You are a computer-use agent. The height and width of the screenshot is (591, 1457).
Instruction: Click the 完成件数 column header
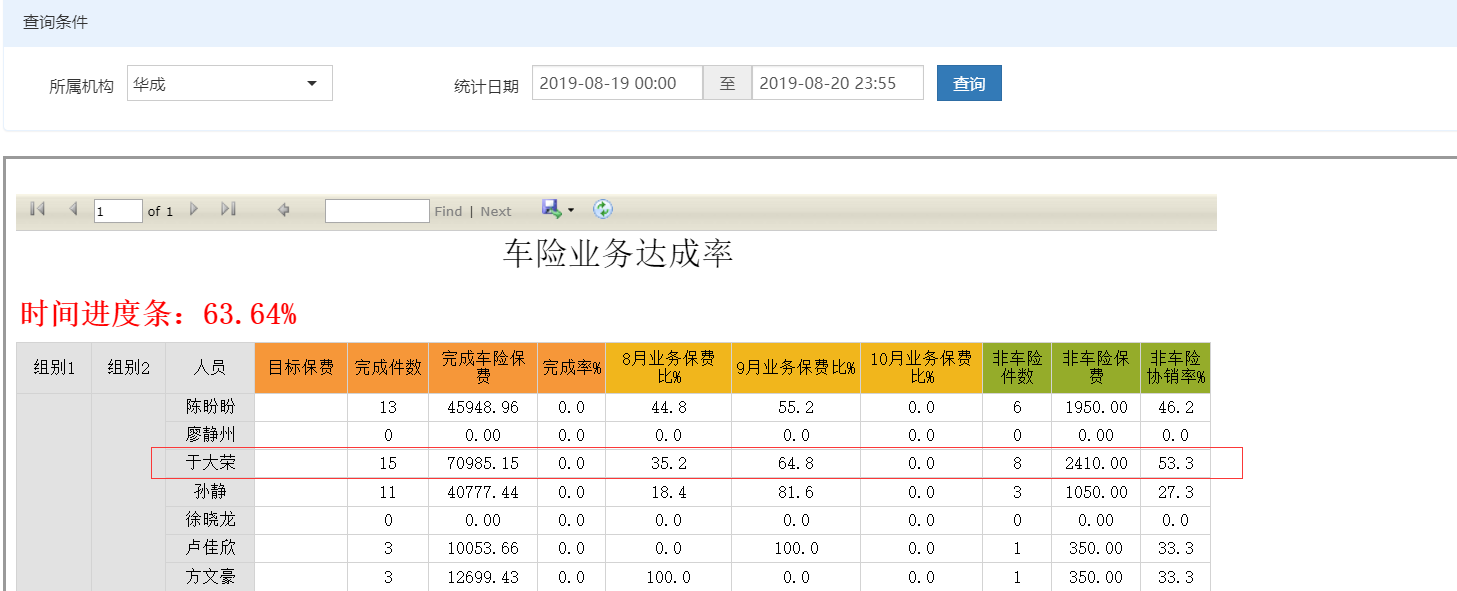point(388,368)
